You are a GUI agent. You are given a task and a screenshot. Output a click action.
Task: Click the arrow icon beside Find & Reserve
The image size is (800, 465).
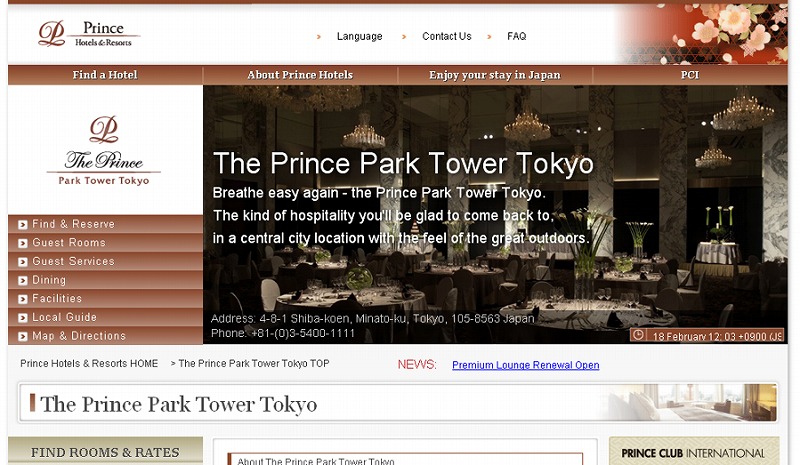(x=22, y=225)
